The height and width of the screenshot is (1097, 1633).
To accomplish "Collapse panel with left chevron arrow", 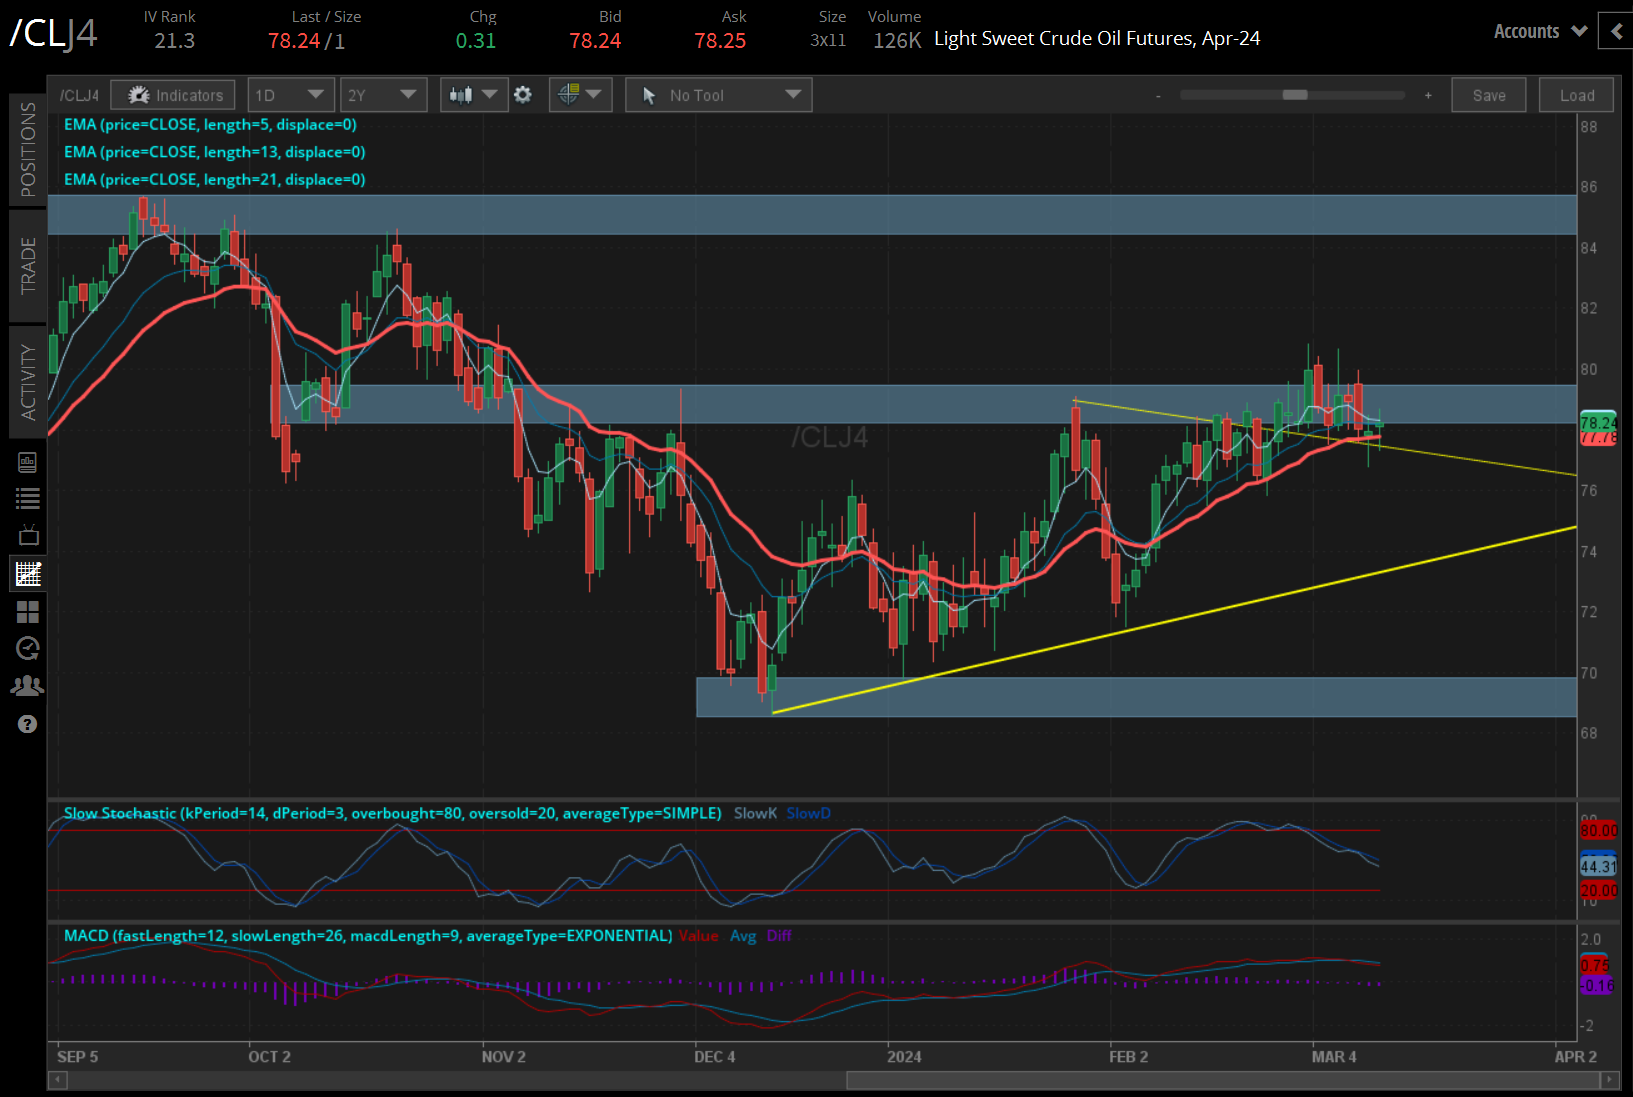I will (x=1616, y=31).
